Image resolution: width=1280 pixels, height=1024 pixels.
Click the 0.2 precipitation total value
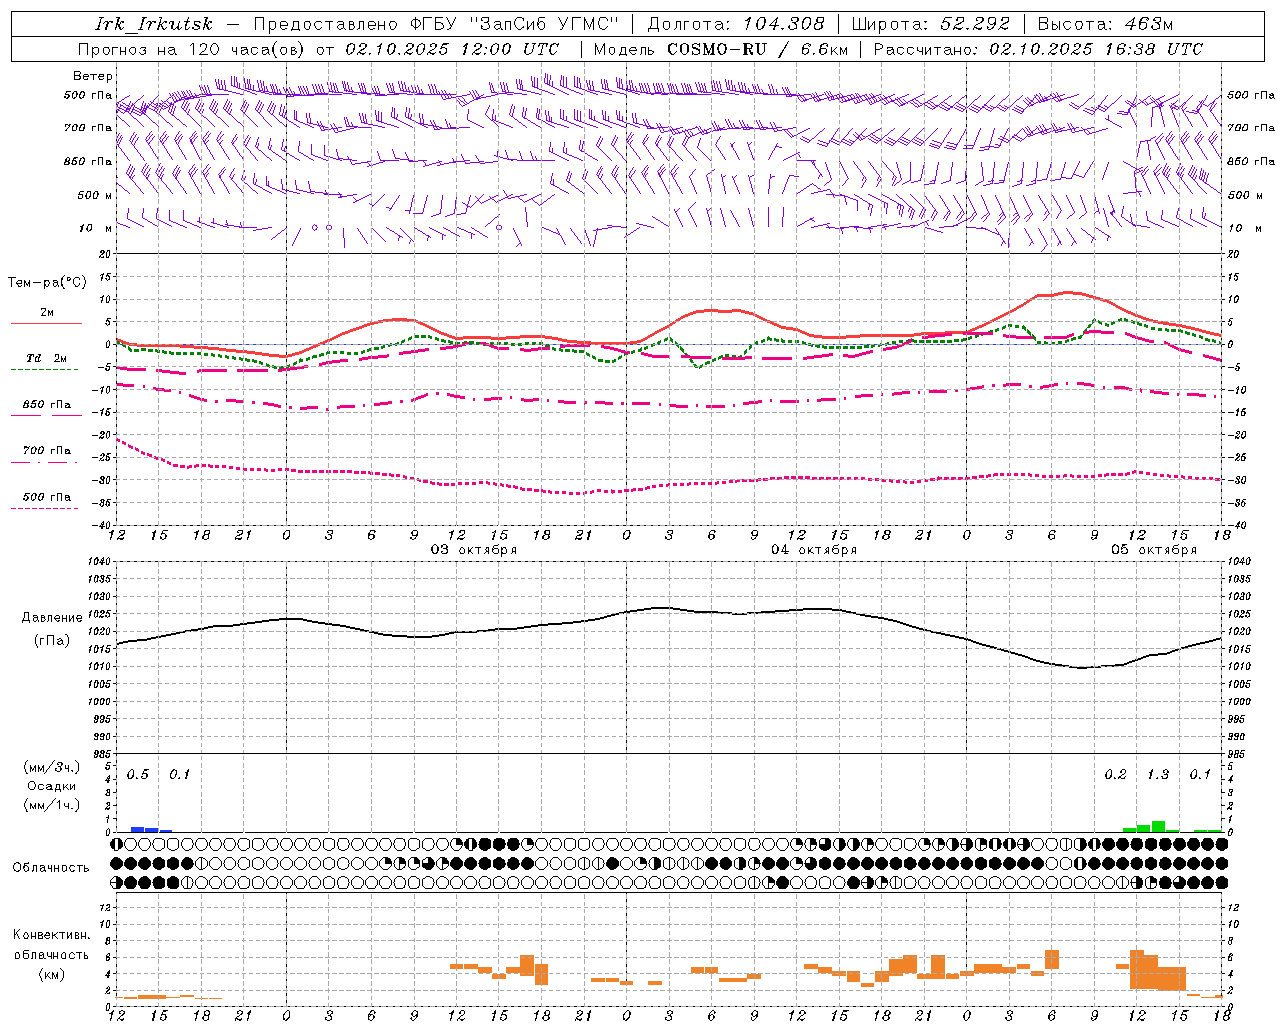coord(1115,775)
